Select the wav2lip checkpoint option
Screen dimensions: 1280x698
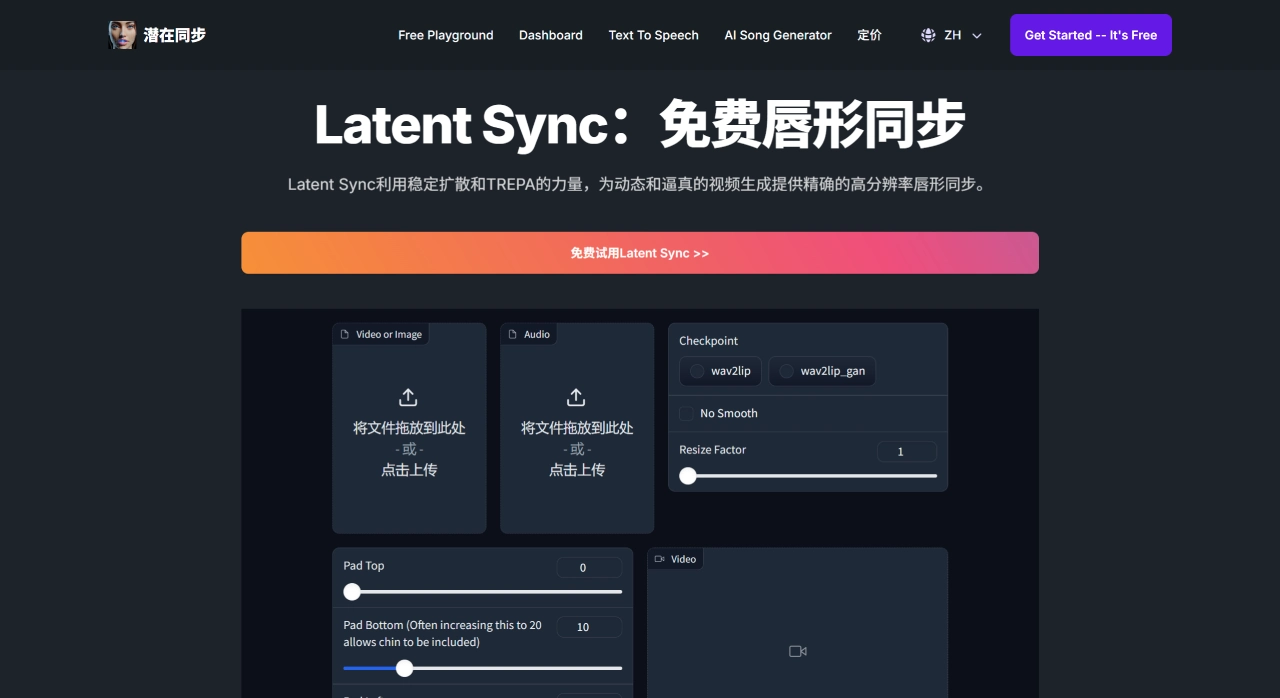click(720, 371)
